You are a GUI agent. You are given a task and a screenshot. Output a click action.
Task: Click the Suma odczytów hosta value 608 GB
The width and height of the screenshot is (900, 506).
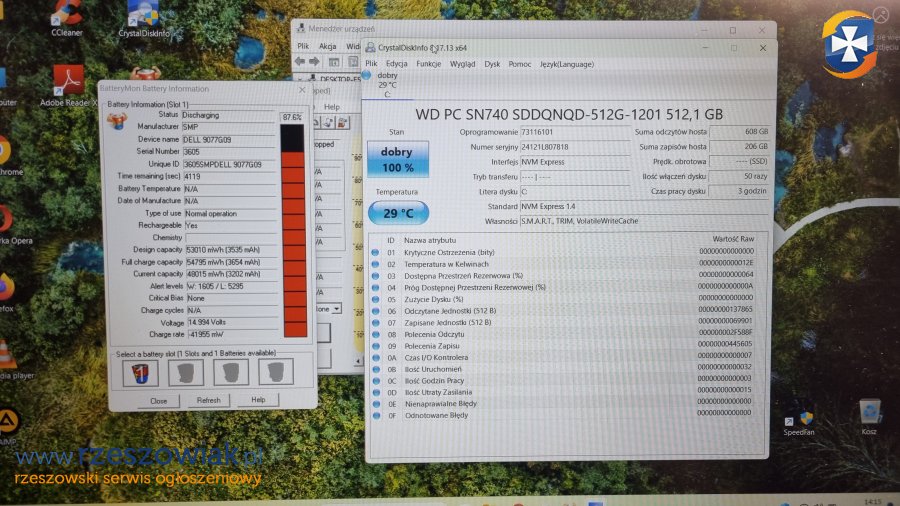pos(739,131)
